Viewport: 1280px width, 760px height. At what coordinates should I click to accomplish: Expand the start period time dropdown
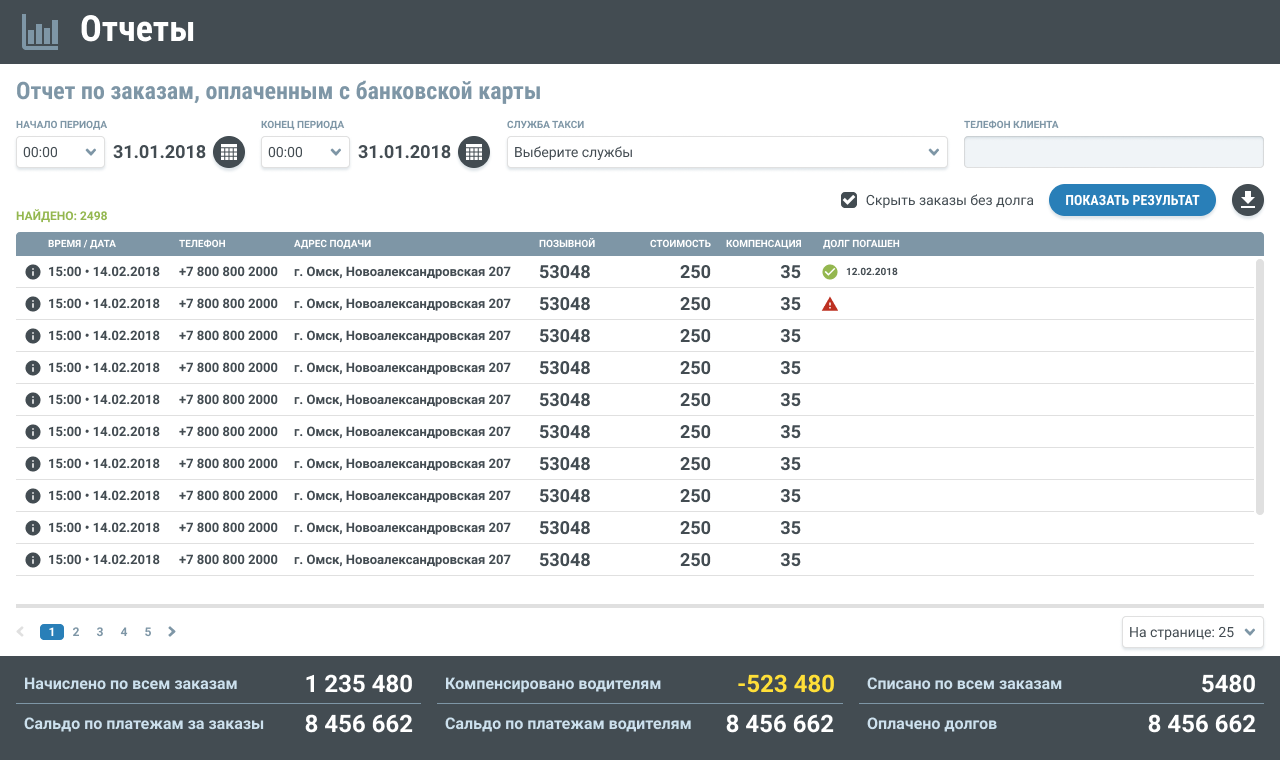(x=60, y=152)
